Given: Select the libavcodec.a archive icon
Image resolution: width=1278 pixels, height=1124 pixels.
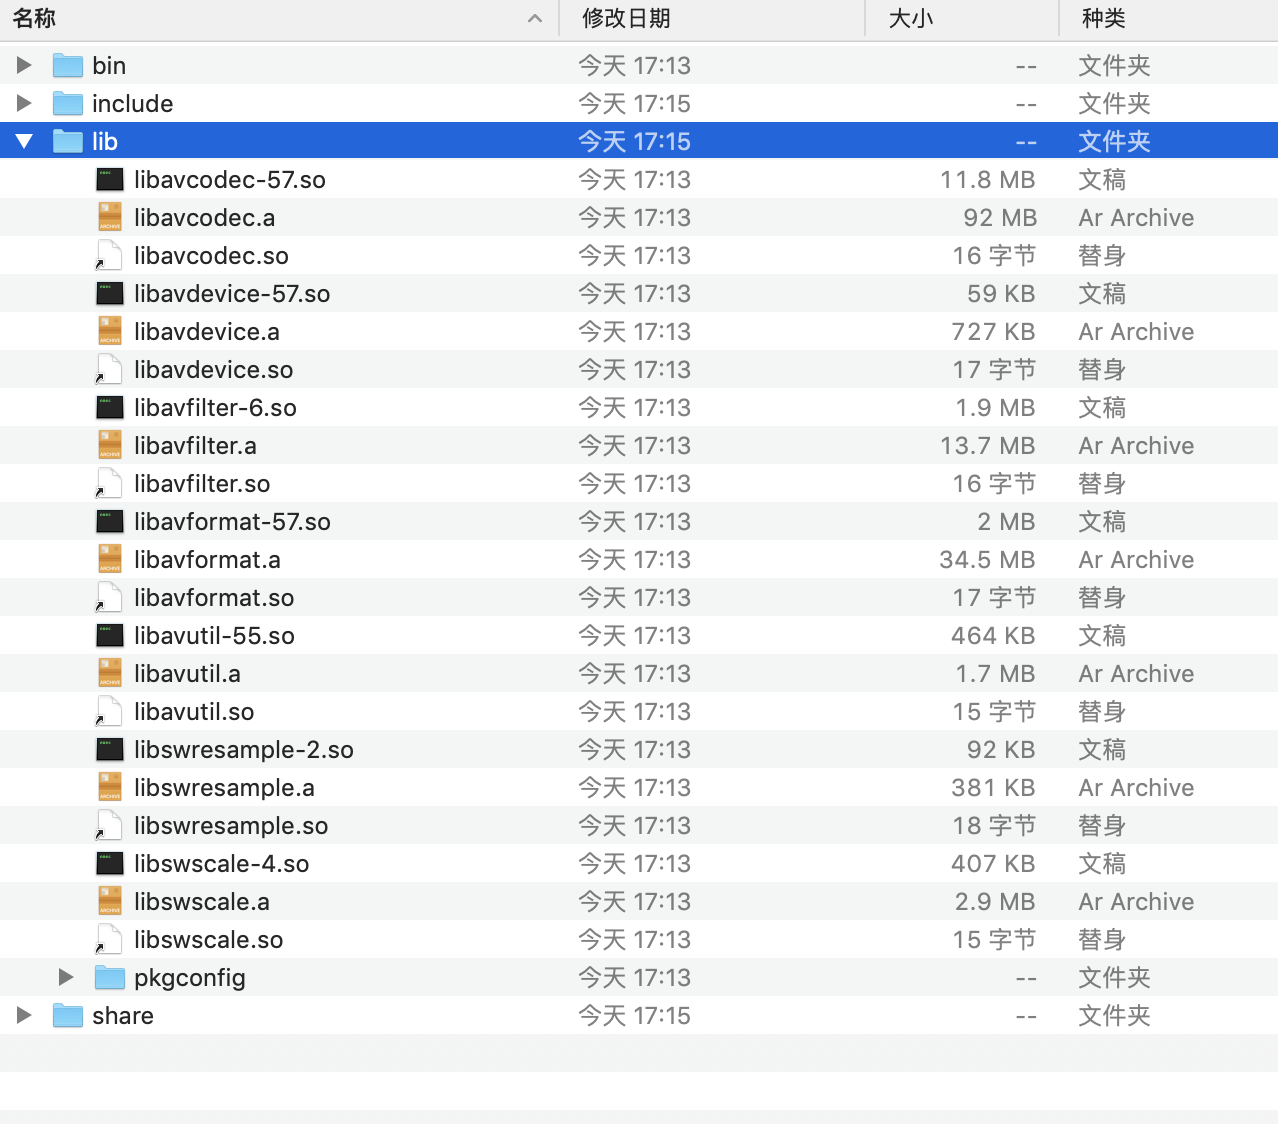Looking at the screenshot, I should click(x=109, y=216).
